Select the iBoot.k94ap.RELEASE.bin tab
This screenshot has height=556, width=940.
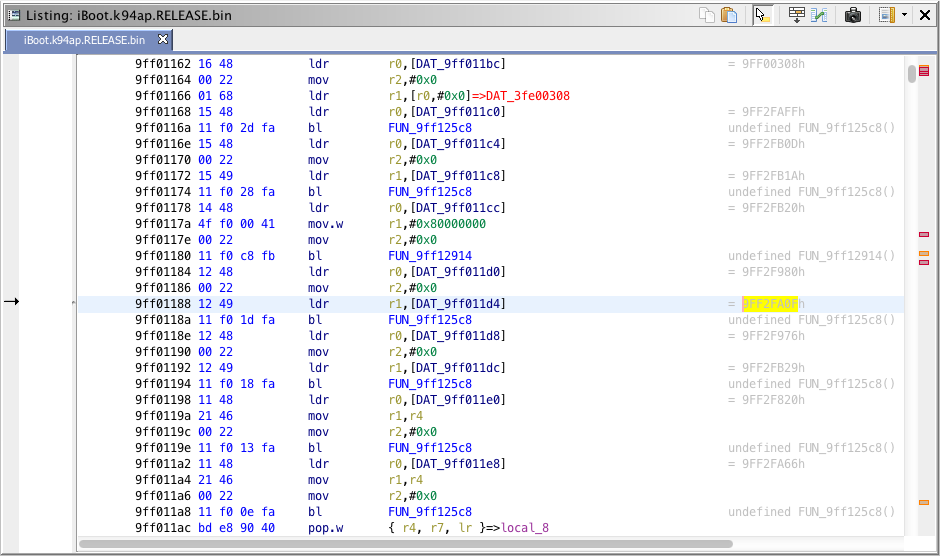pos(84,40)
